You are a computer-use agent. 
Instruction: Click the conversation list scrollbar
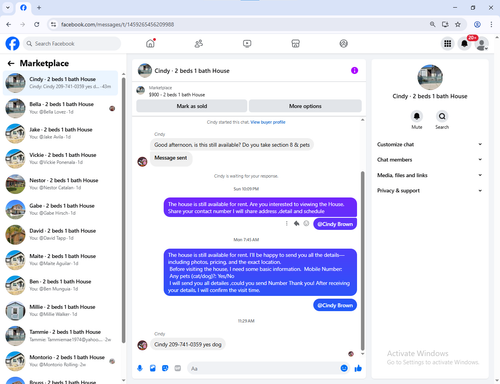tap(123, 210)
